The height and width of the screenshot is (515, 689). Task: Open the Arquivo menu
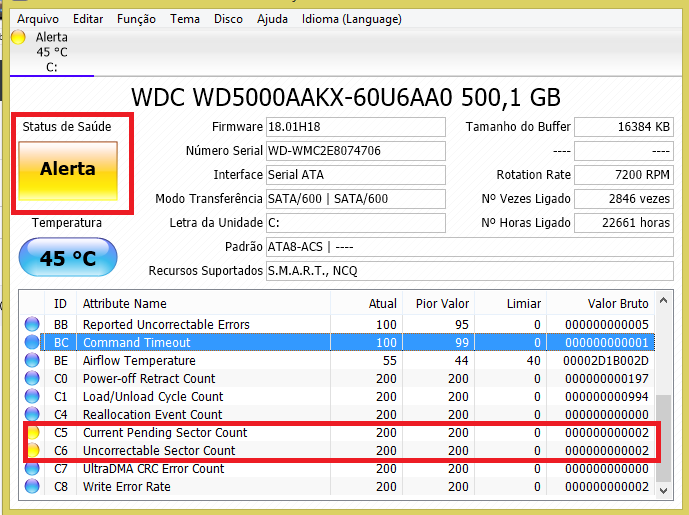38,19
